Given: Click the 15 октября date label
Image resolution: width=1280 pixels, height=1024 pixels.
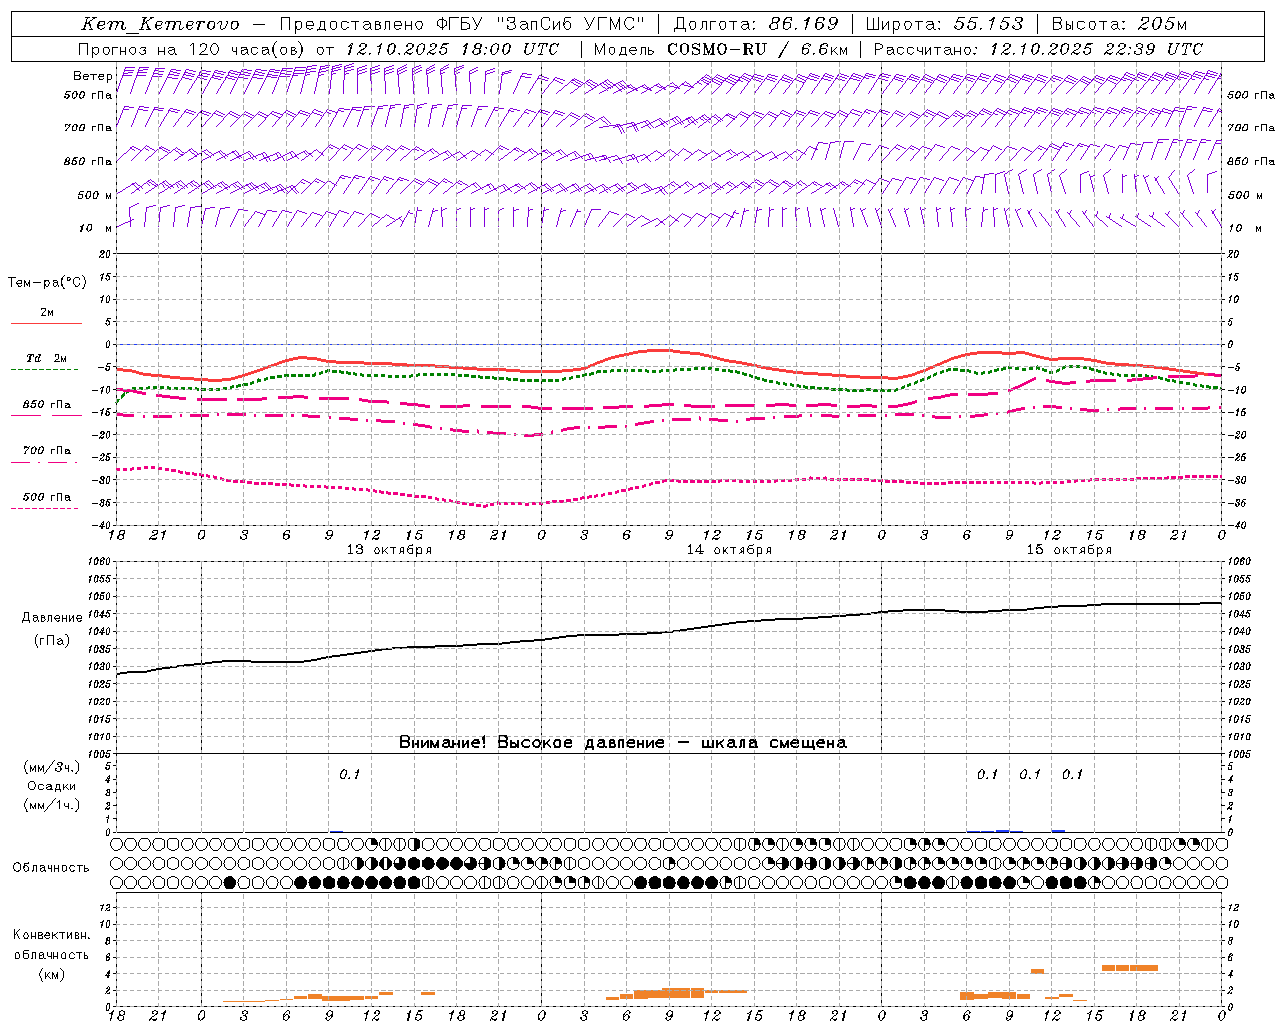Looking at the screenshot, I should coord(1069,550).
